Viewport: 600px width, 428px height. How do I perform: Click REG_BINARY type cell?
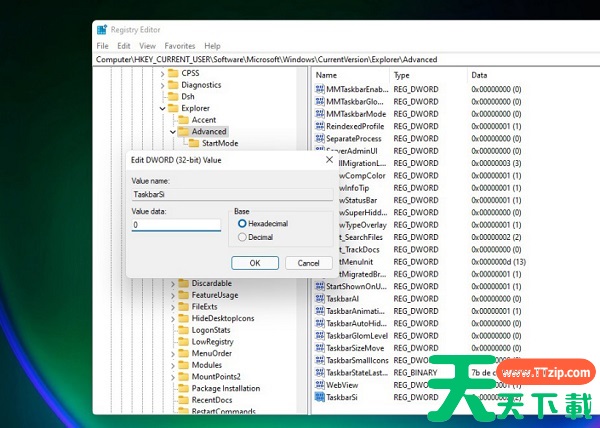click(x=415, y=372)
